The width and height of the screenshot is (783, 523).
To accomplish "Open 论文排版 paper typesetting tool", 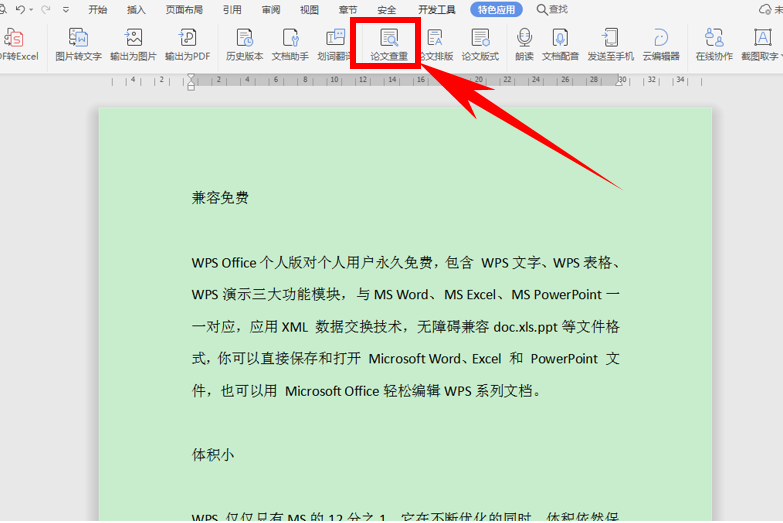I will 436,44.
